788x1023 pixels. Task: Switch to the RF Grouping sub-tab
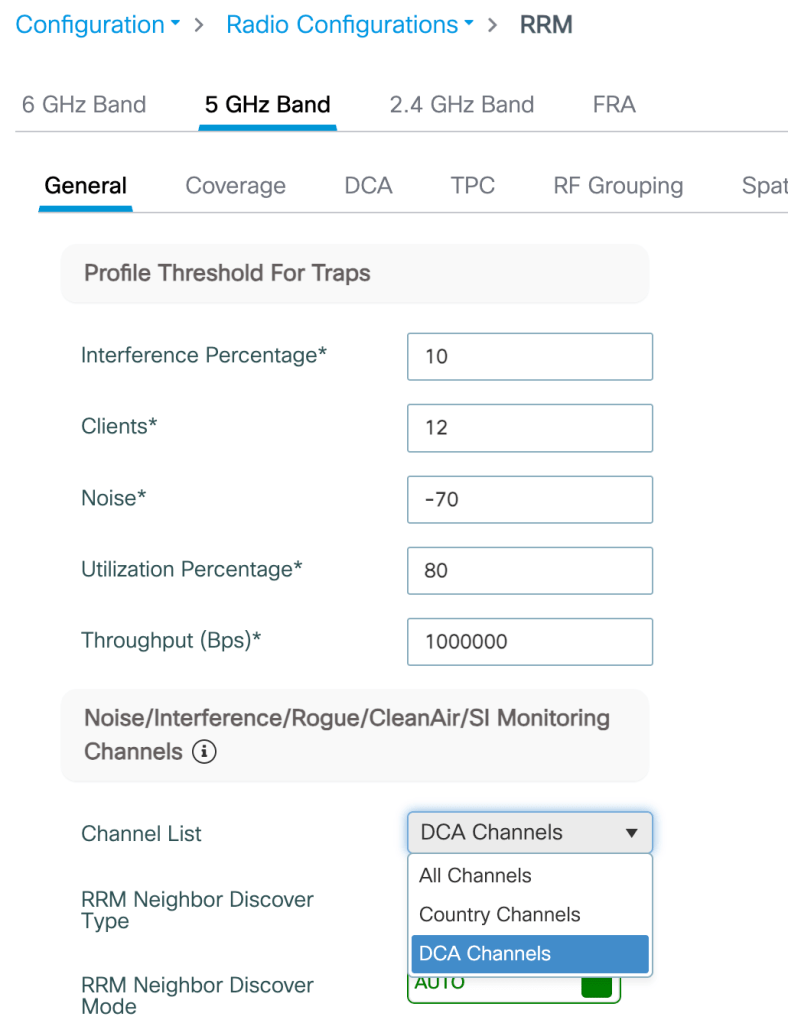tap(617, 186)
